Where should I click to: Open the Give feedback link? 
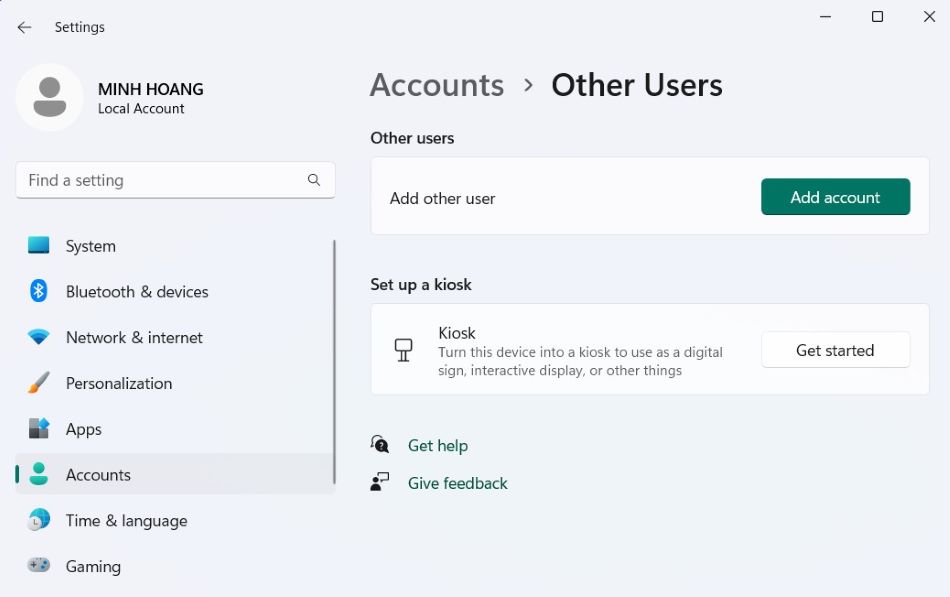click(x=457, y=483)
